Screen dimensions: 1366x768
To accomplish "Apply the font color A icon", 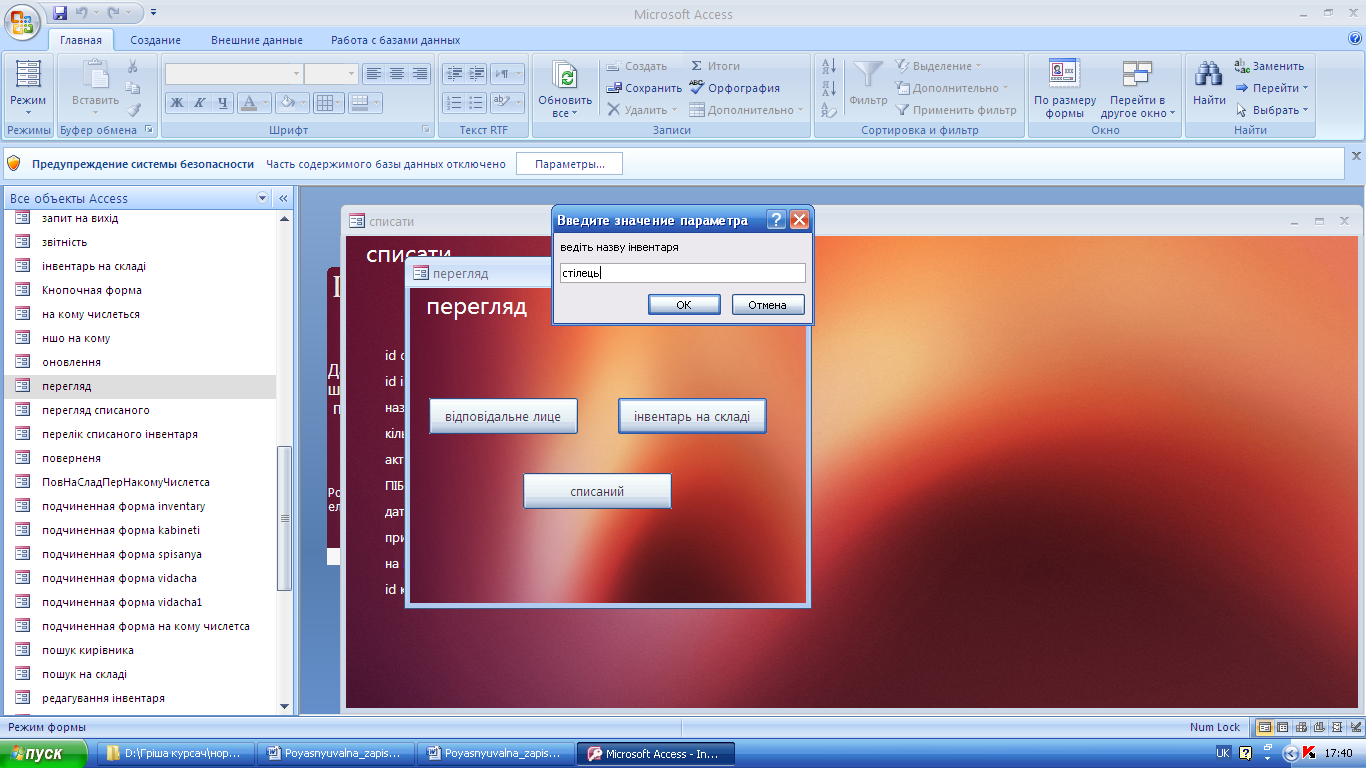I will click(248, 102).
